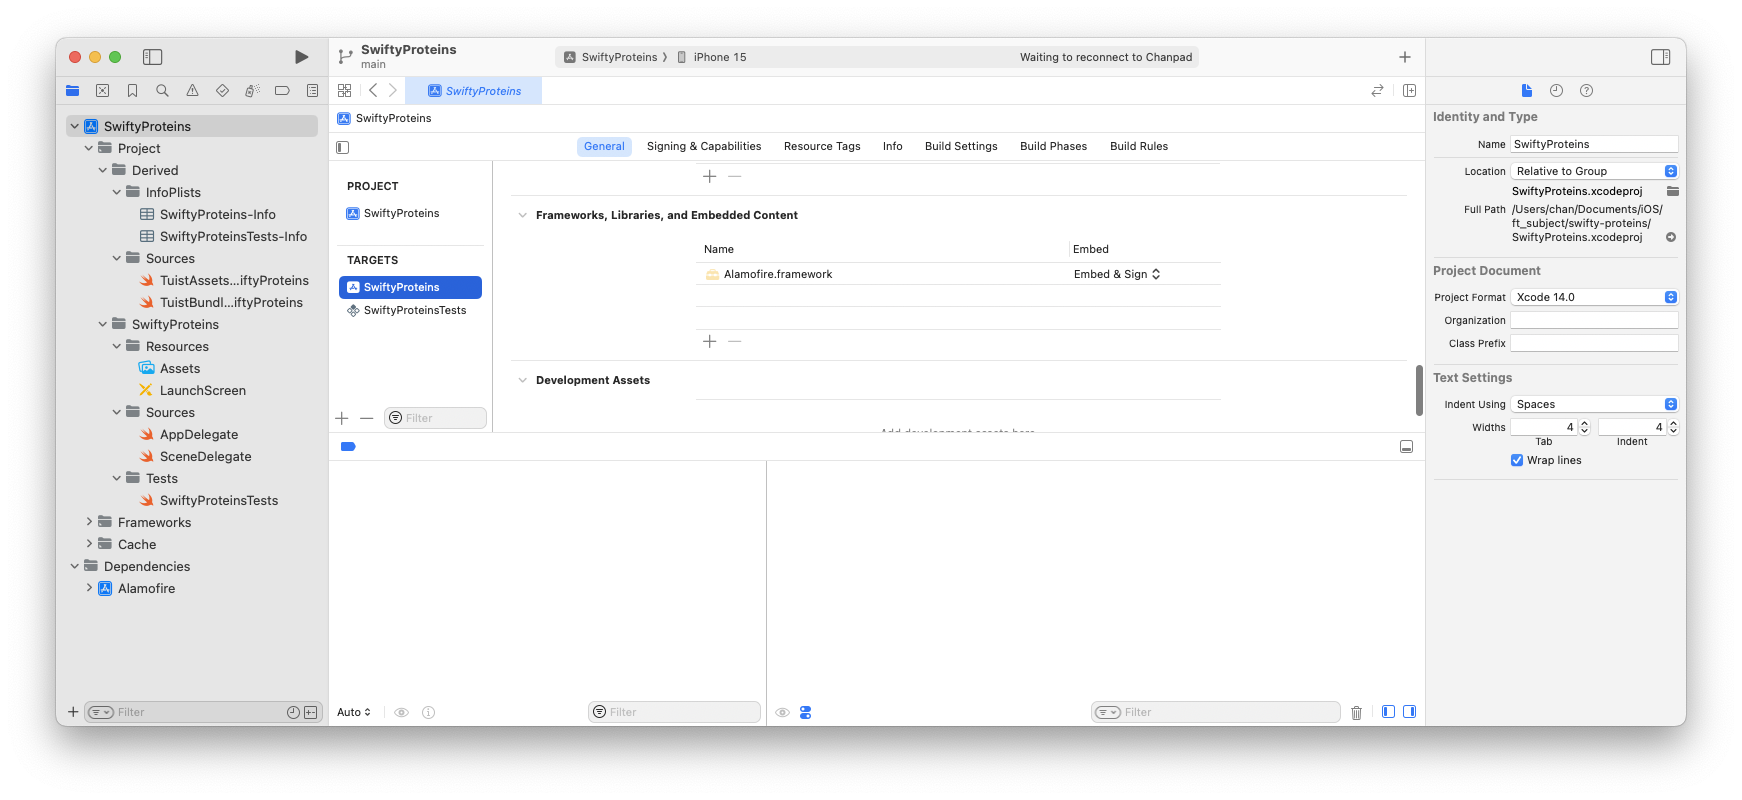The width and height of the screenshot is (1742, 800).
Task: Toggle the variables view pane button
Action: [1388, 712]
